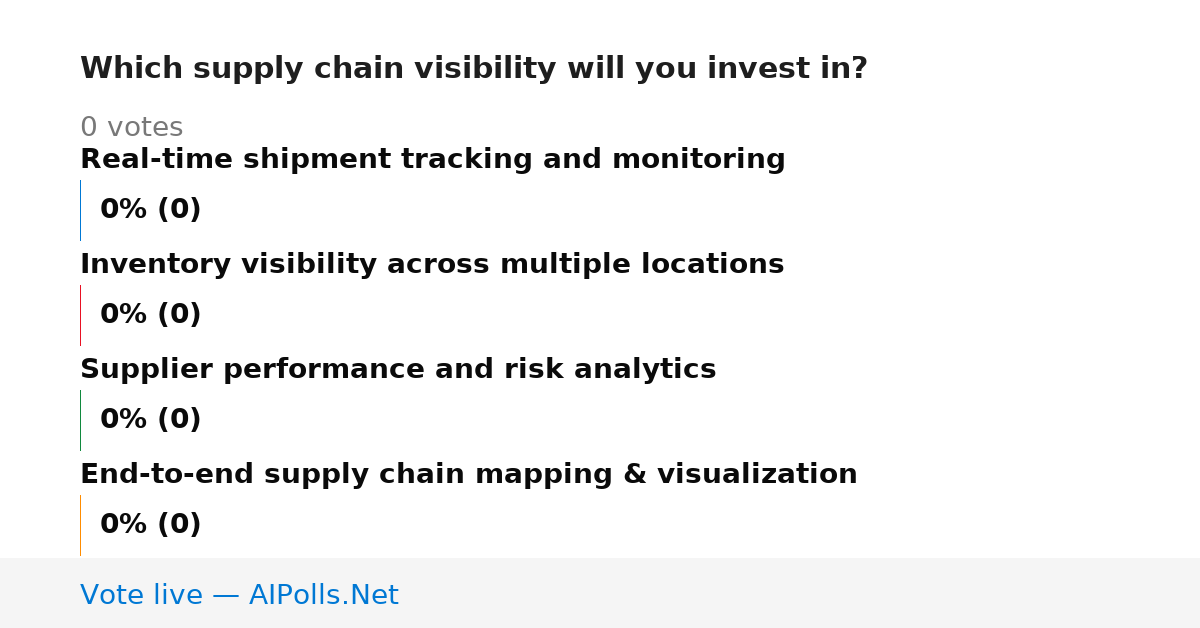The image size is (1200, 628).
Task: Click the (0) vote count under end-to-end mapping
Action: (x=180, y=525)
